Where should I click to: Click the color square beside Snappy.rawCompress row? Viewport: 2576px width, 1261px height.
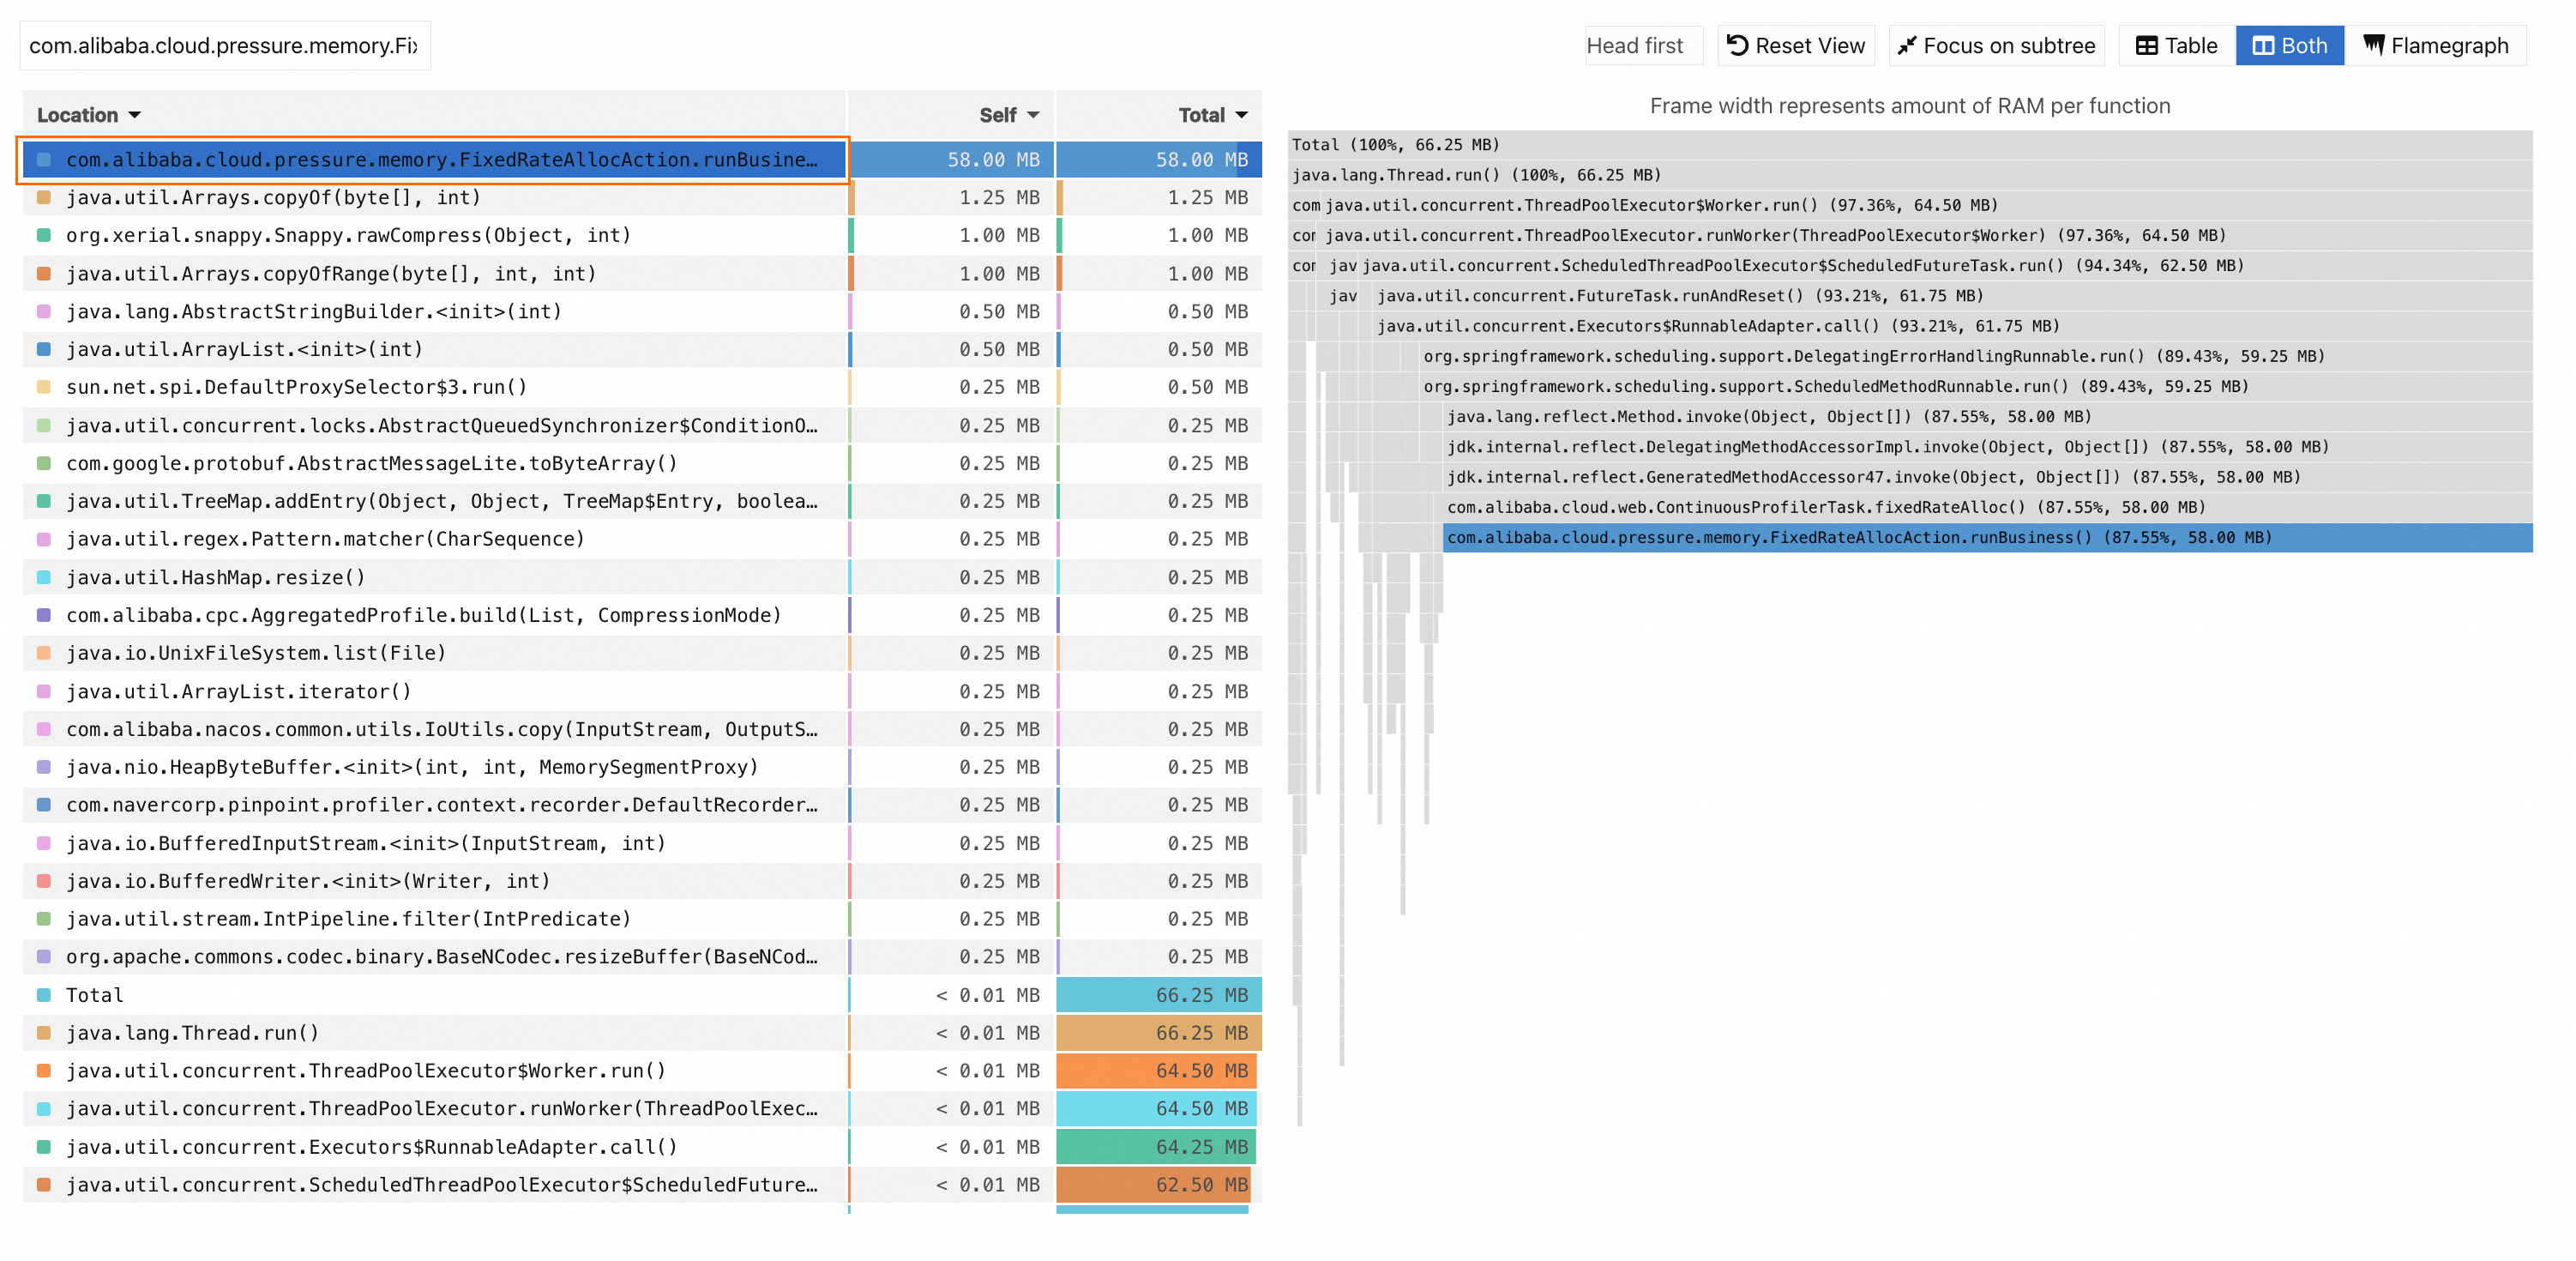(x=44, y=235)
